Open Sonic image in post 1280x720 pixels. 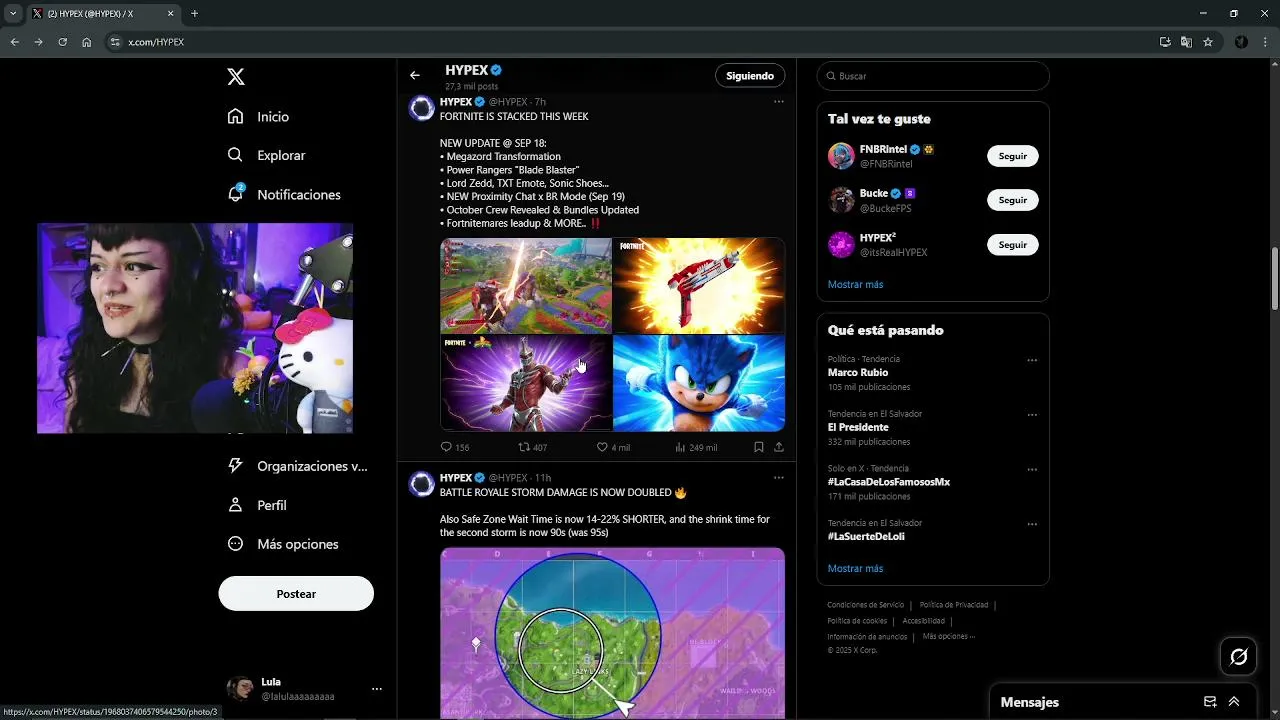pyautogui.click(x=699, y=383)
